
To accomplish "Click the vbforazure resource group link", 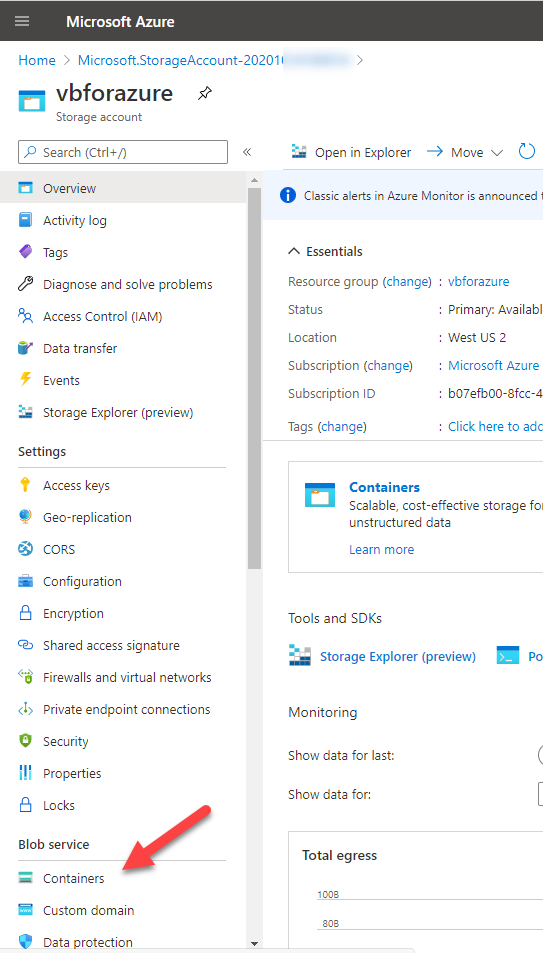I will click(479, 281).
